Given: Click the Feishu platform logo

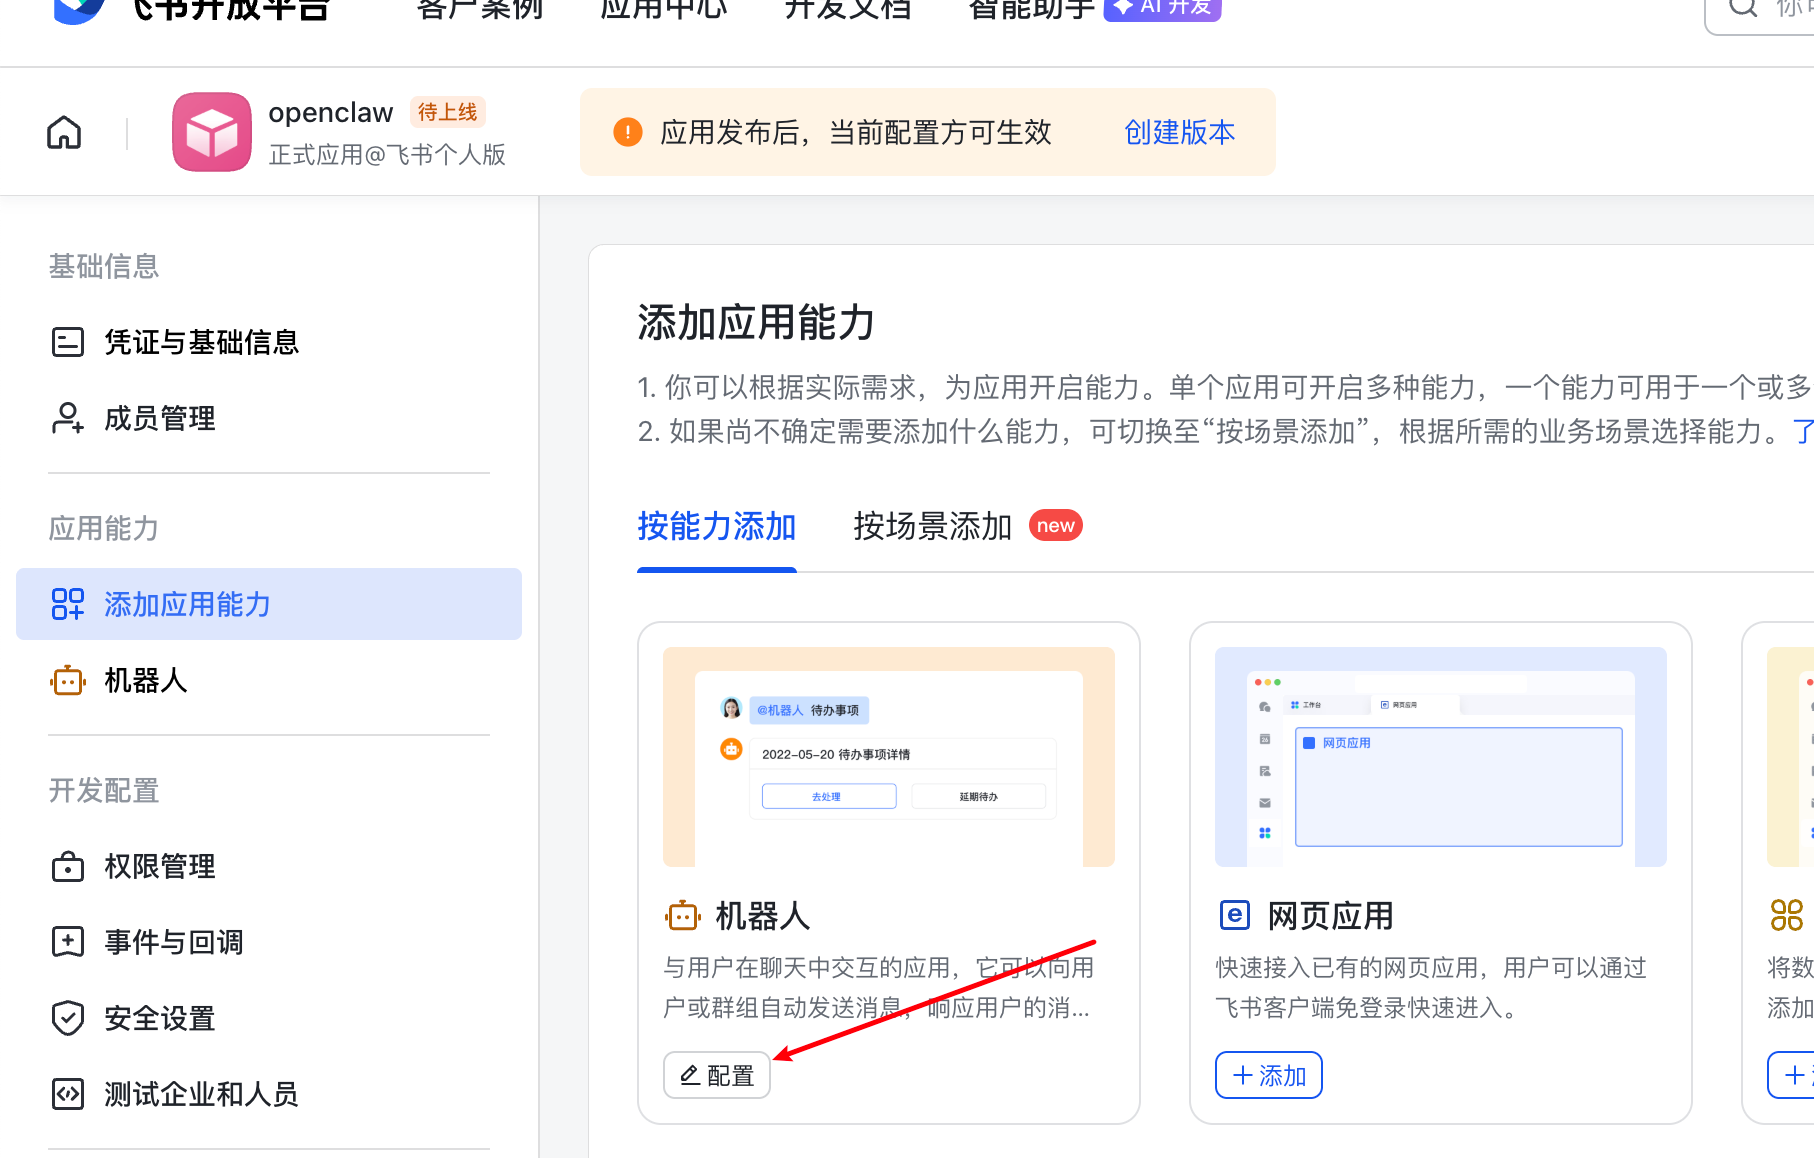Looking at the screenshot, I should [x=80, y=10].
